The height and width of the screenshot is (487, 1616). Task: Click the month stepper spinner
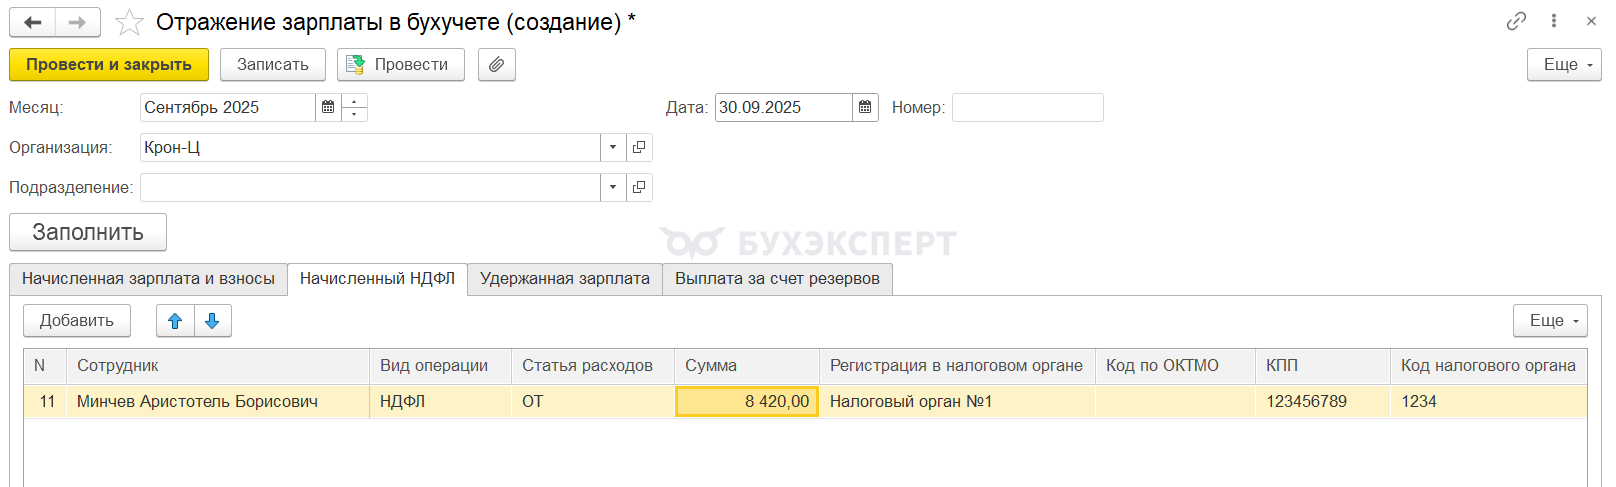[354, 107]
